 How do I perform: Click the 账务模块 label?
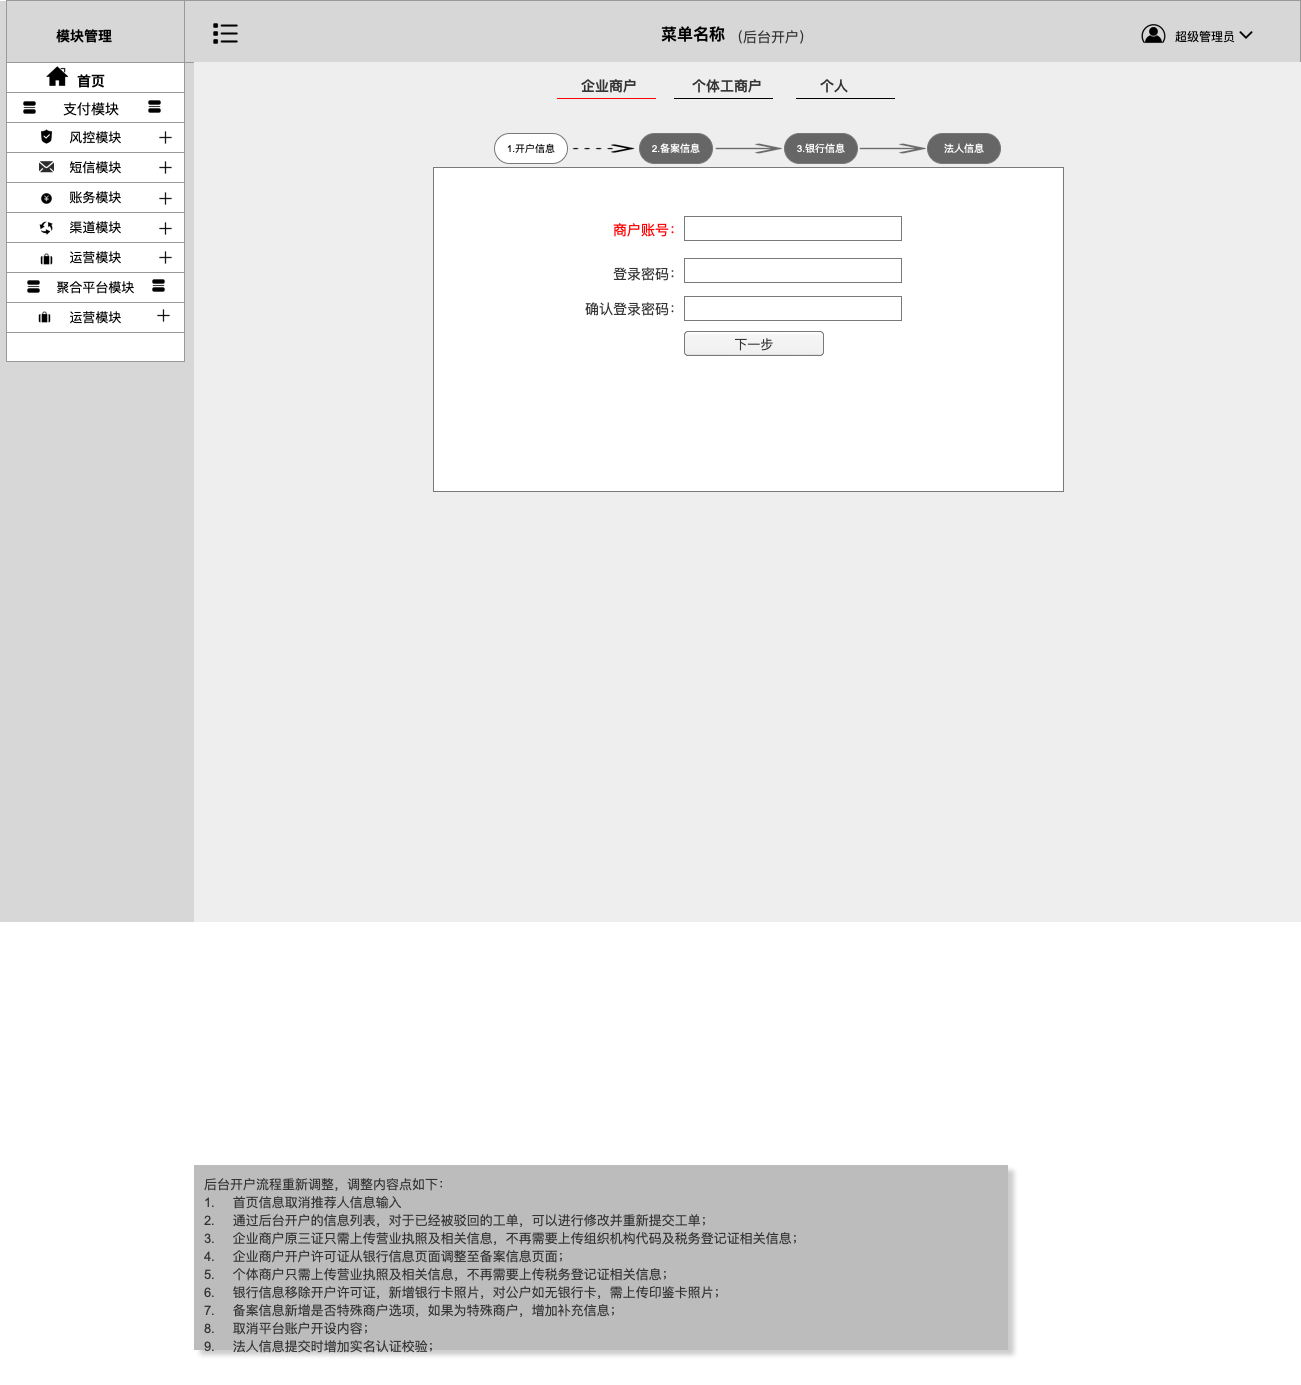[95, 197]
